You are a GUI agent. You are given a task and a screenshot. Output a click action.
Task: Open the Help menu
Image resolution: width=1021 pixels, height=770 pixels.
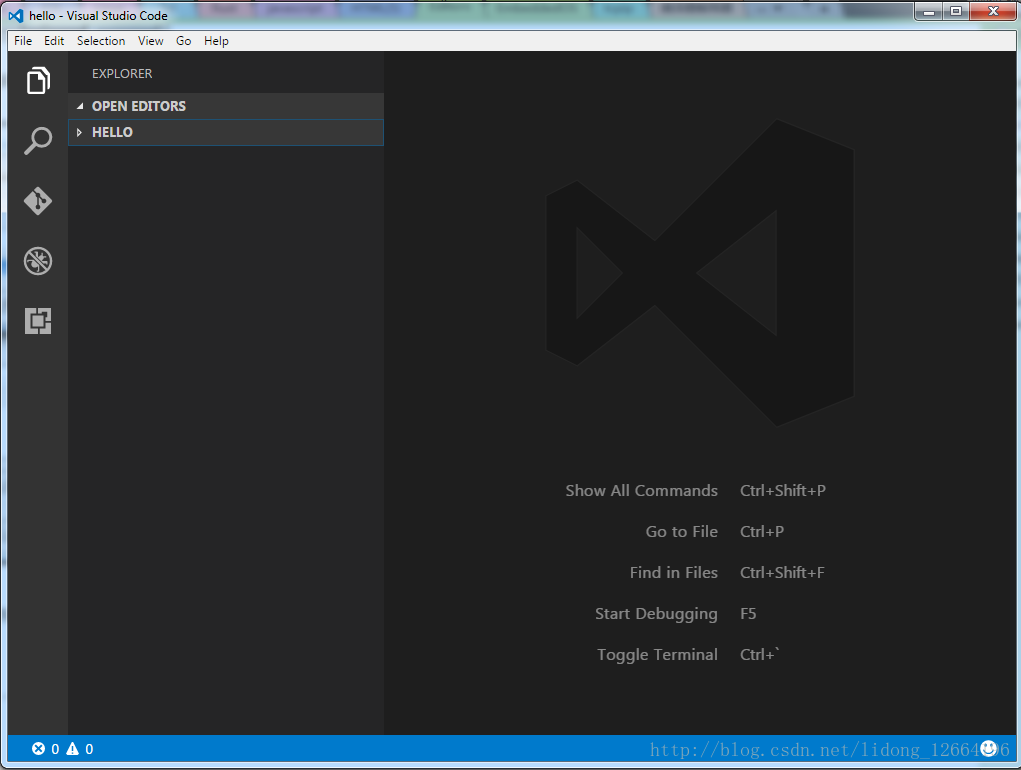point(216,40)
